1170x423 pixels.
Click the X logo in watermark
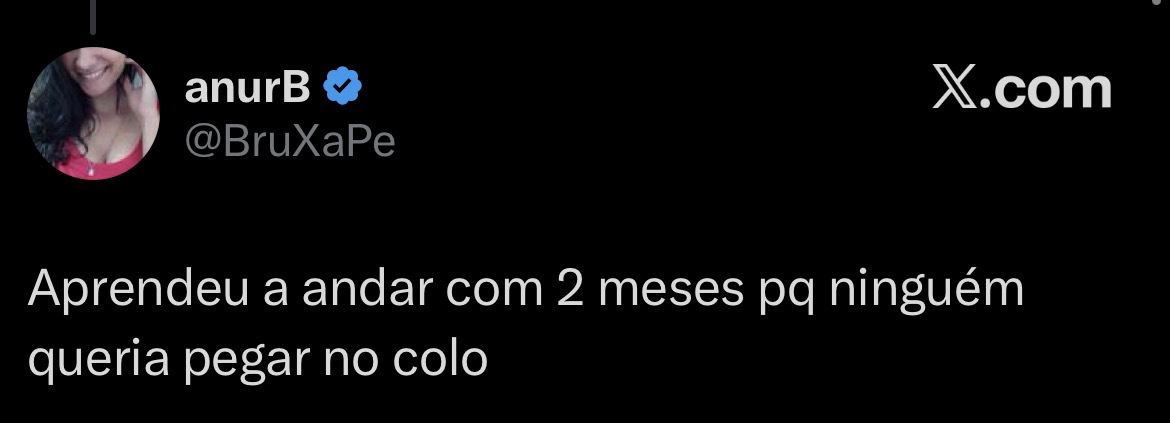[956, 88]
